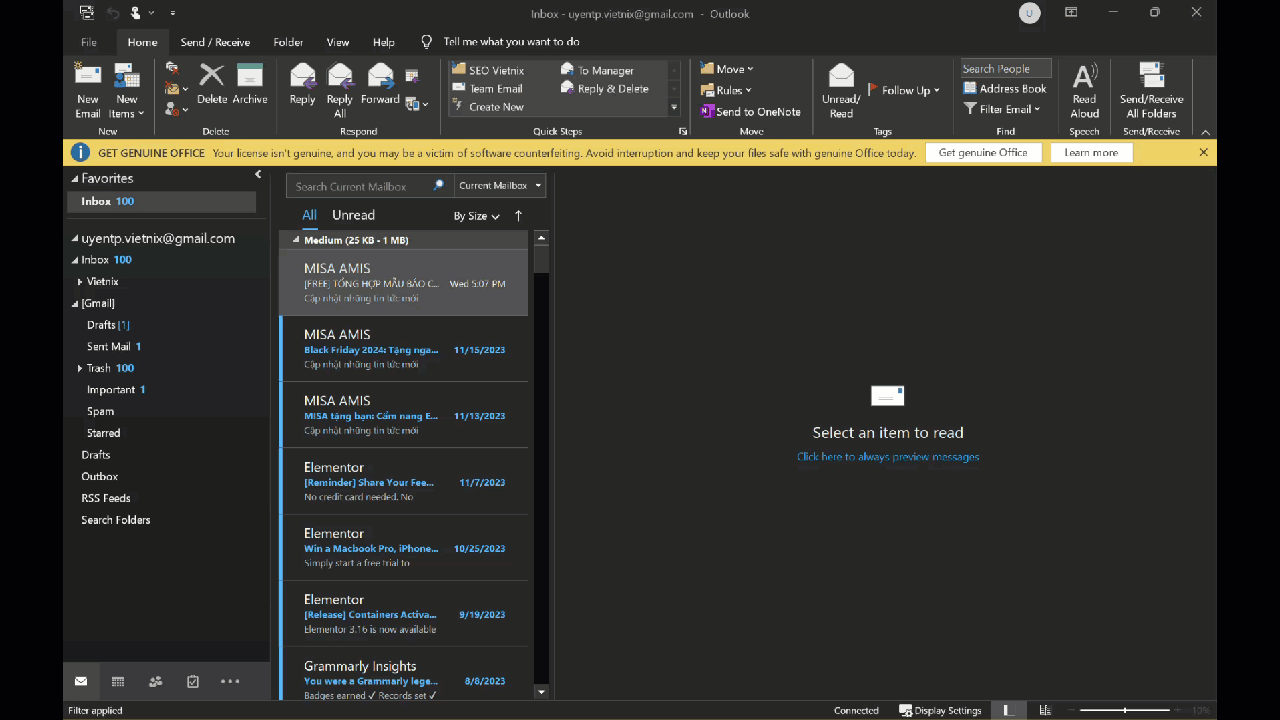1280x720 pixels.
Task: Run the SEO Vietnix quick step
Action: coord(488,70)
